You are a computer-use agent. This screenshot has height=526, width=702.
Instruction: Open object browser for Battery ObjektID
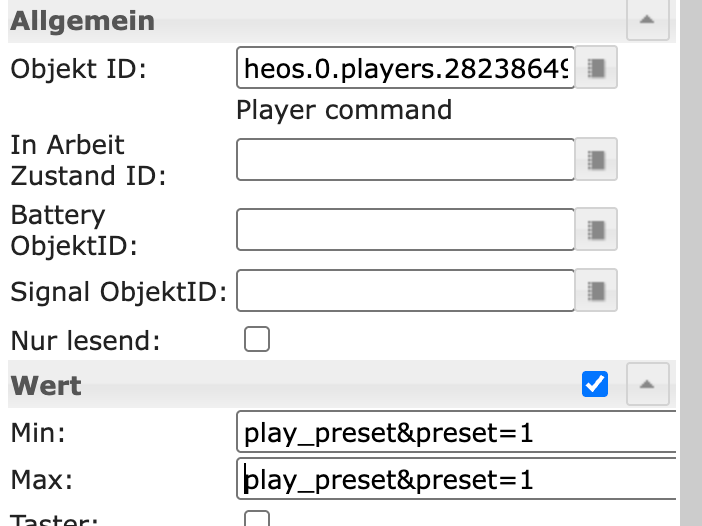click(x=597, y=230)
